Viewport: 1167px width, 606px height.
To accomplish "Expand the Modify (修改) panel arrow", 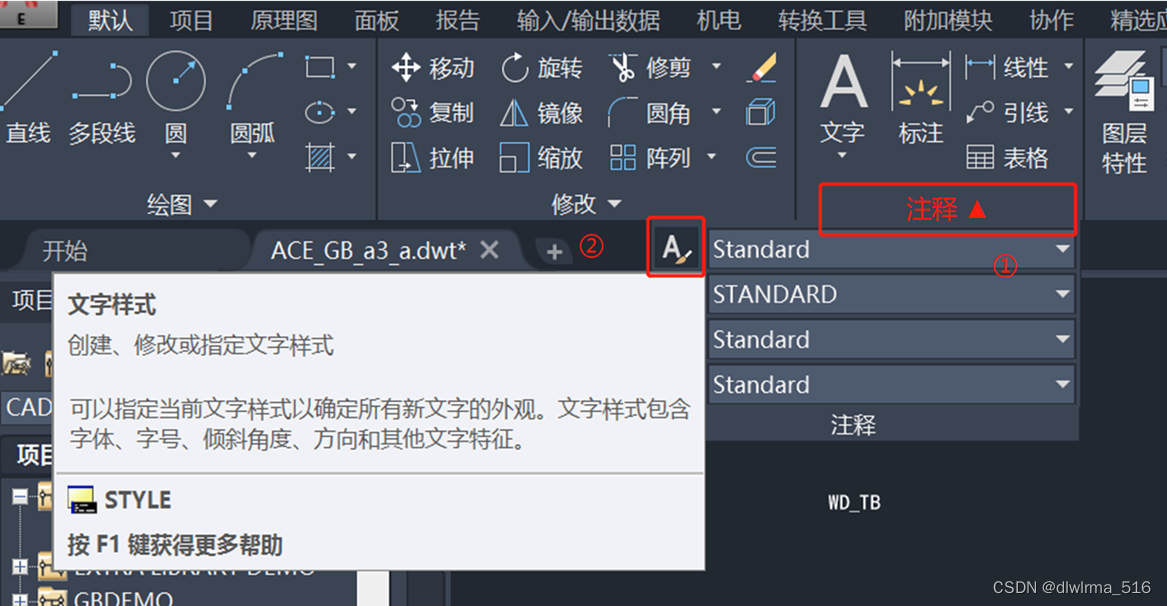I will [615, 203].
